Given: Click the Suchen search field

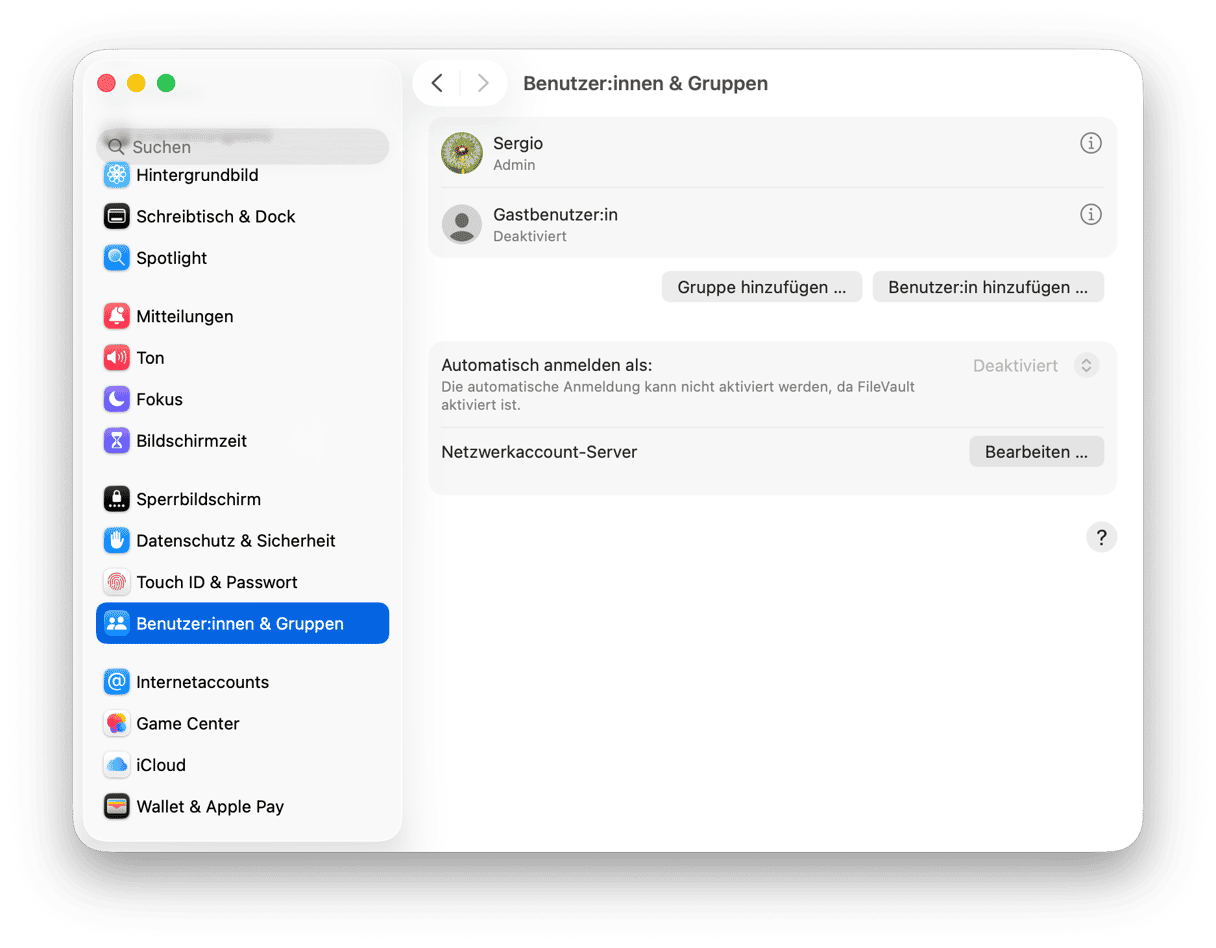Looking at the screenshot, I should (x=243, y=147).
